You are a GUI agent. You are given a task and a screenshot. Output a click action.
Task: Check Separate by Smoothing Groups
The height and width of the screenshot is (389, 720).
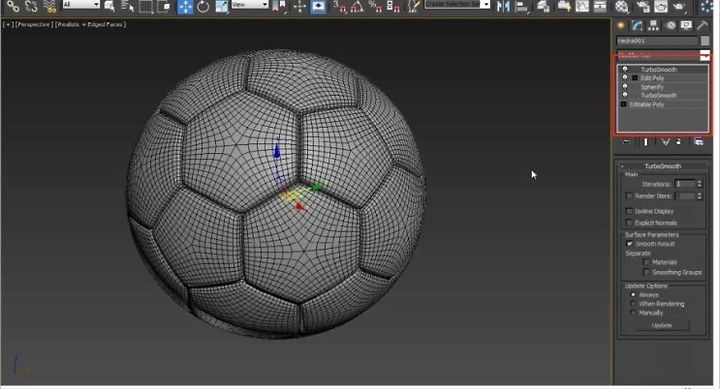[x=646, y=272]
